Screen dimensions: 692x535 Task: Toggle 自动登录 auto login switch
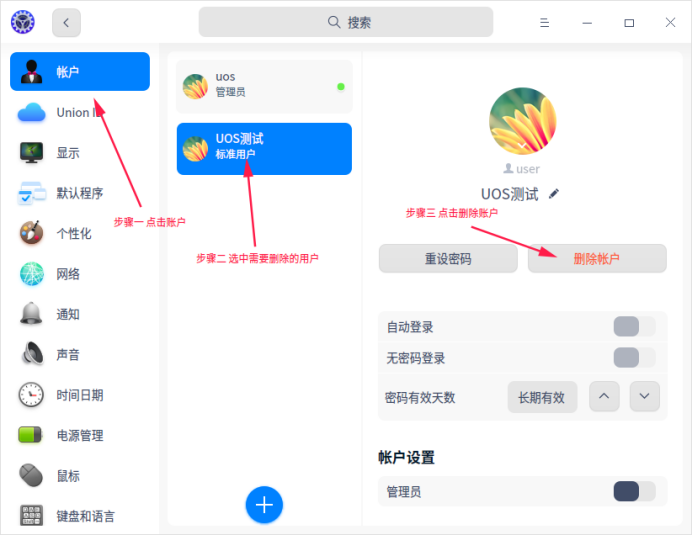pos(634,327)
